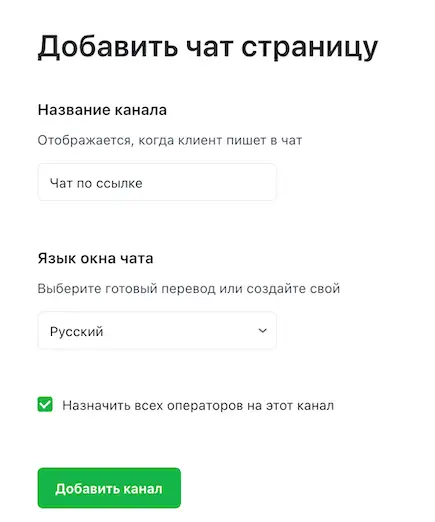Click the 'Назначить всех операторов на этот канал' label
This screenshot has height=522, width=435.
point(198,406)
